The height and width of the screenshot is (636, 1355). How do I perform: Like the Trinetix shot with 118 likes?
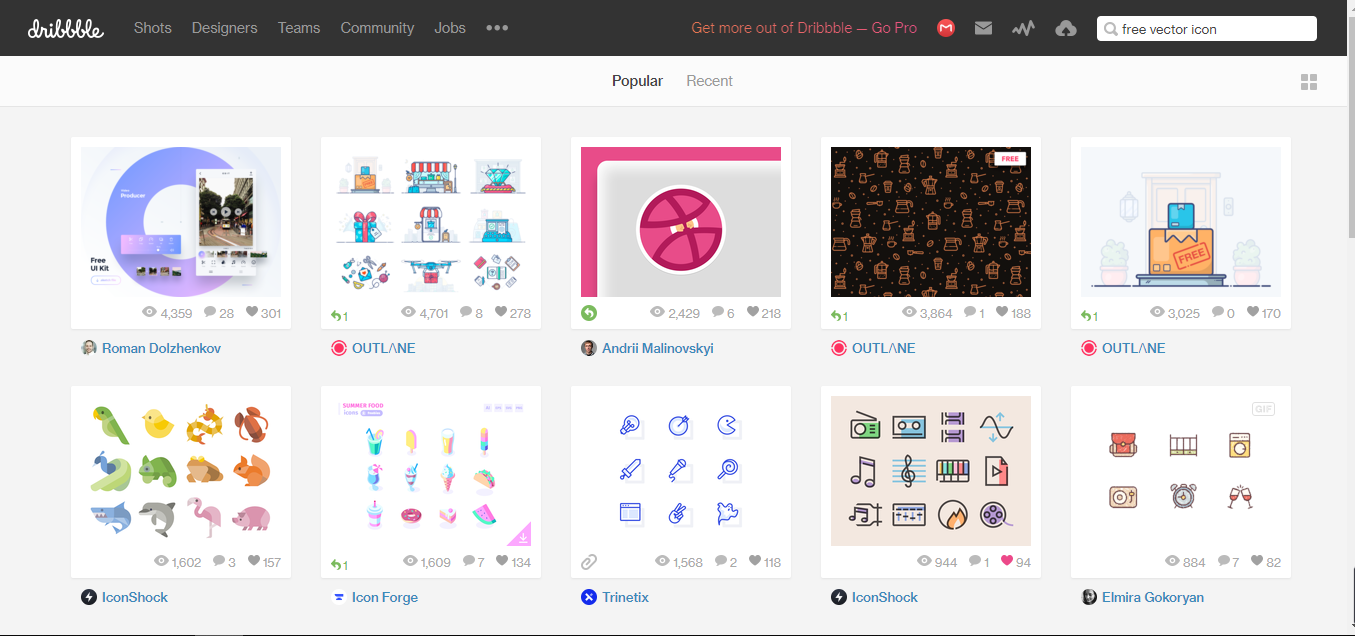(x=754, y=562)
